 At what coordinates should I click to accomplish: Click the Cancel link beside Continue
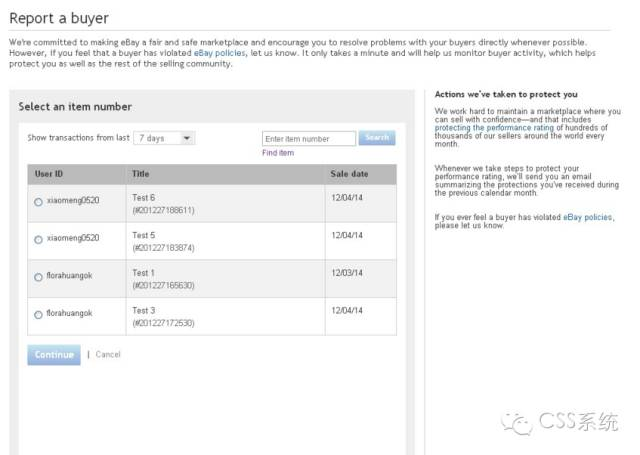[108, 354]
